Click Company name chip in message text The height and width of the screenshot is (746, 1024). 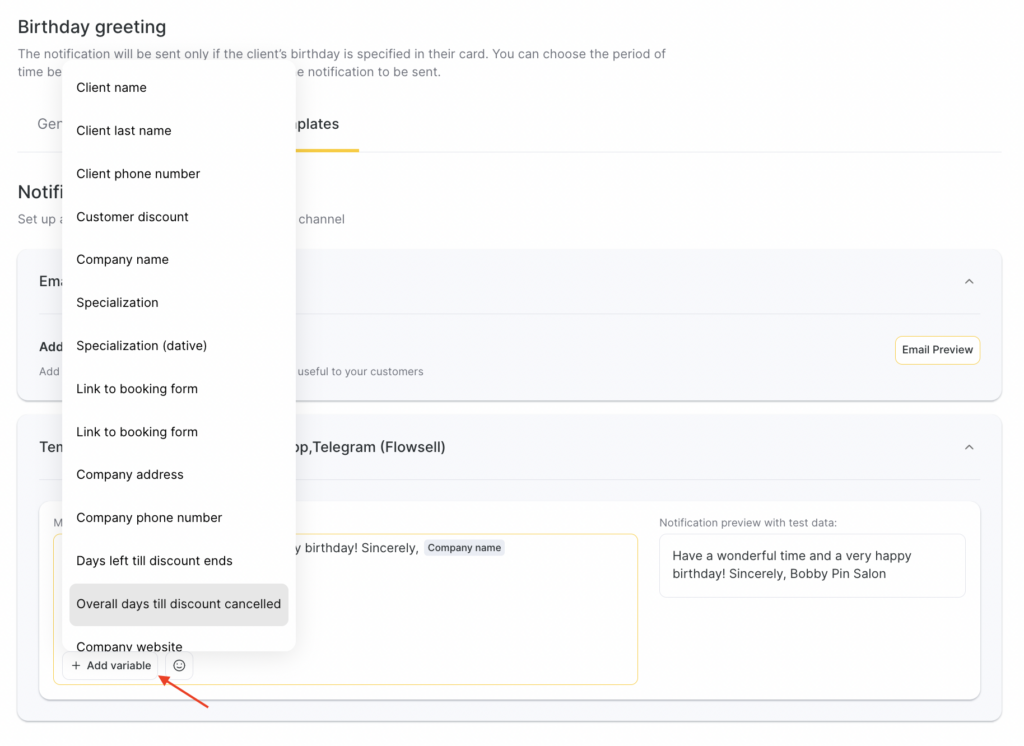[x=465, y=548]
